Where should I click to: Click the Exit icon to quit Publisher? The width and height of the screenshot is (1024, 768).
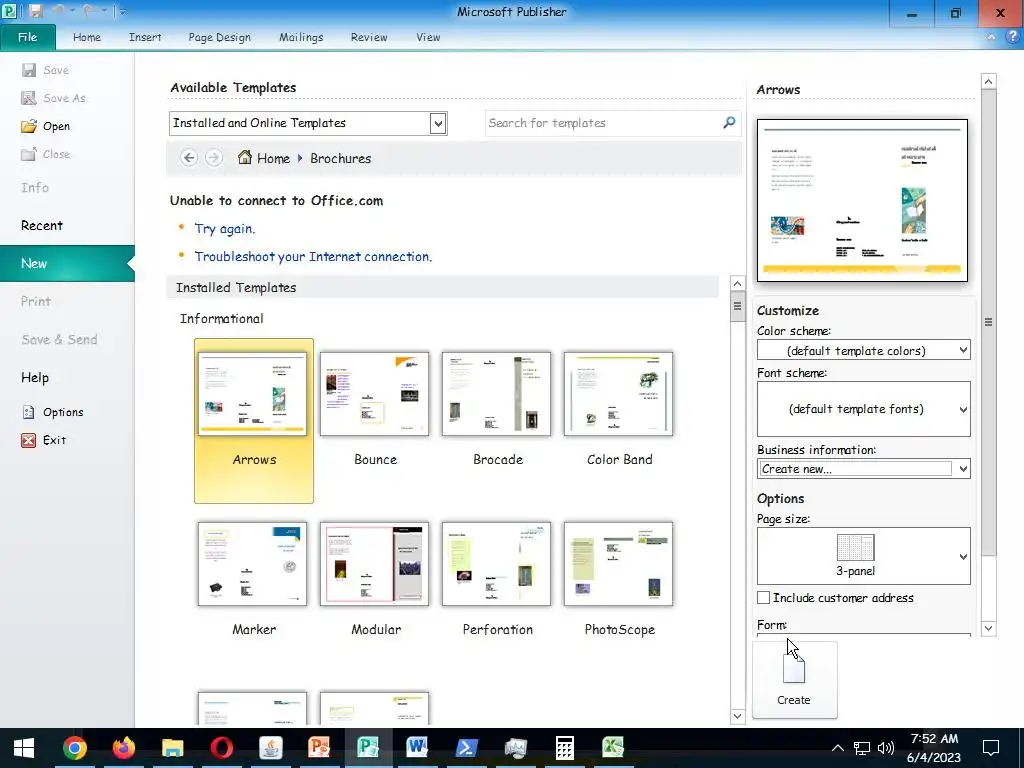(29, 440)
